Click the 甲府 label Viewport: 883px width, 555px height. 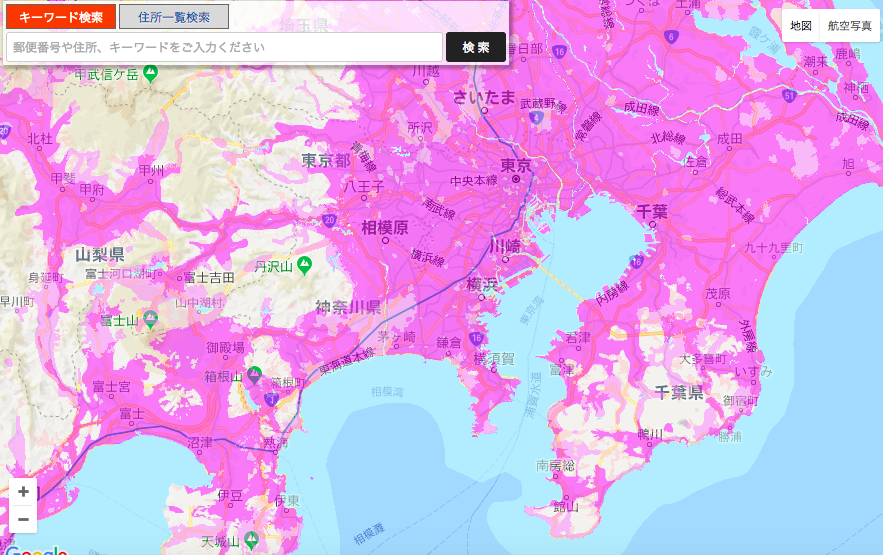click(92, 189)
